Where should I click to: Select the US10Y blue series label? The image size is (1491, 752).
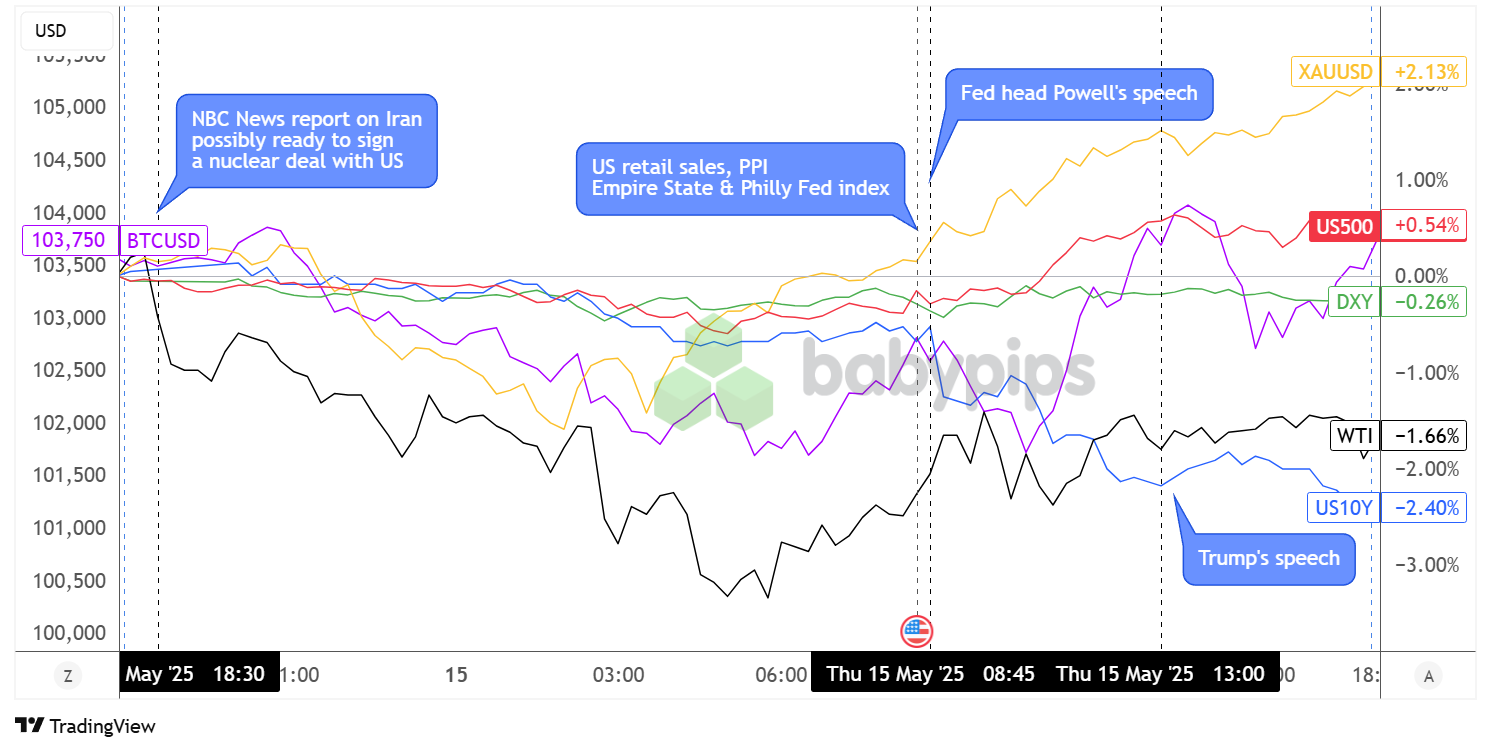click(1343, 507)
